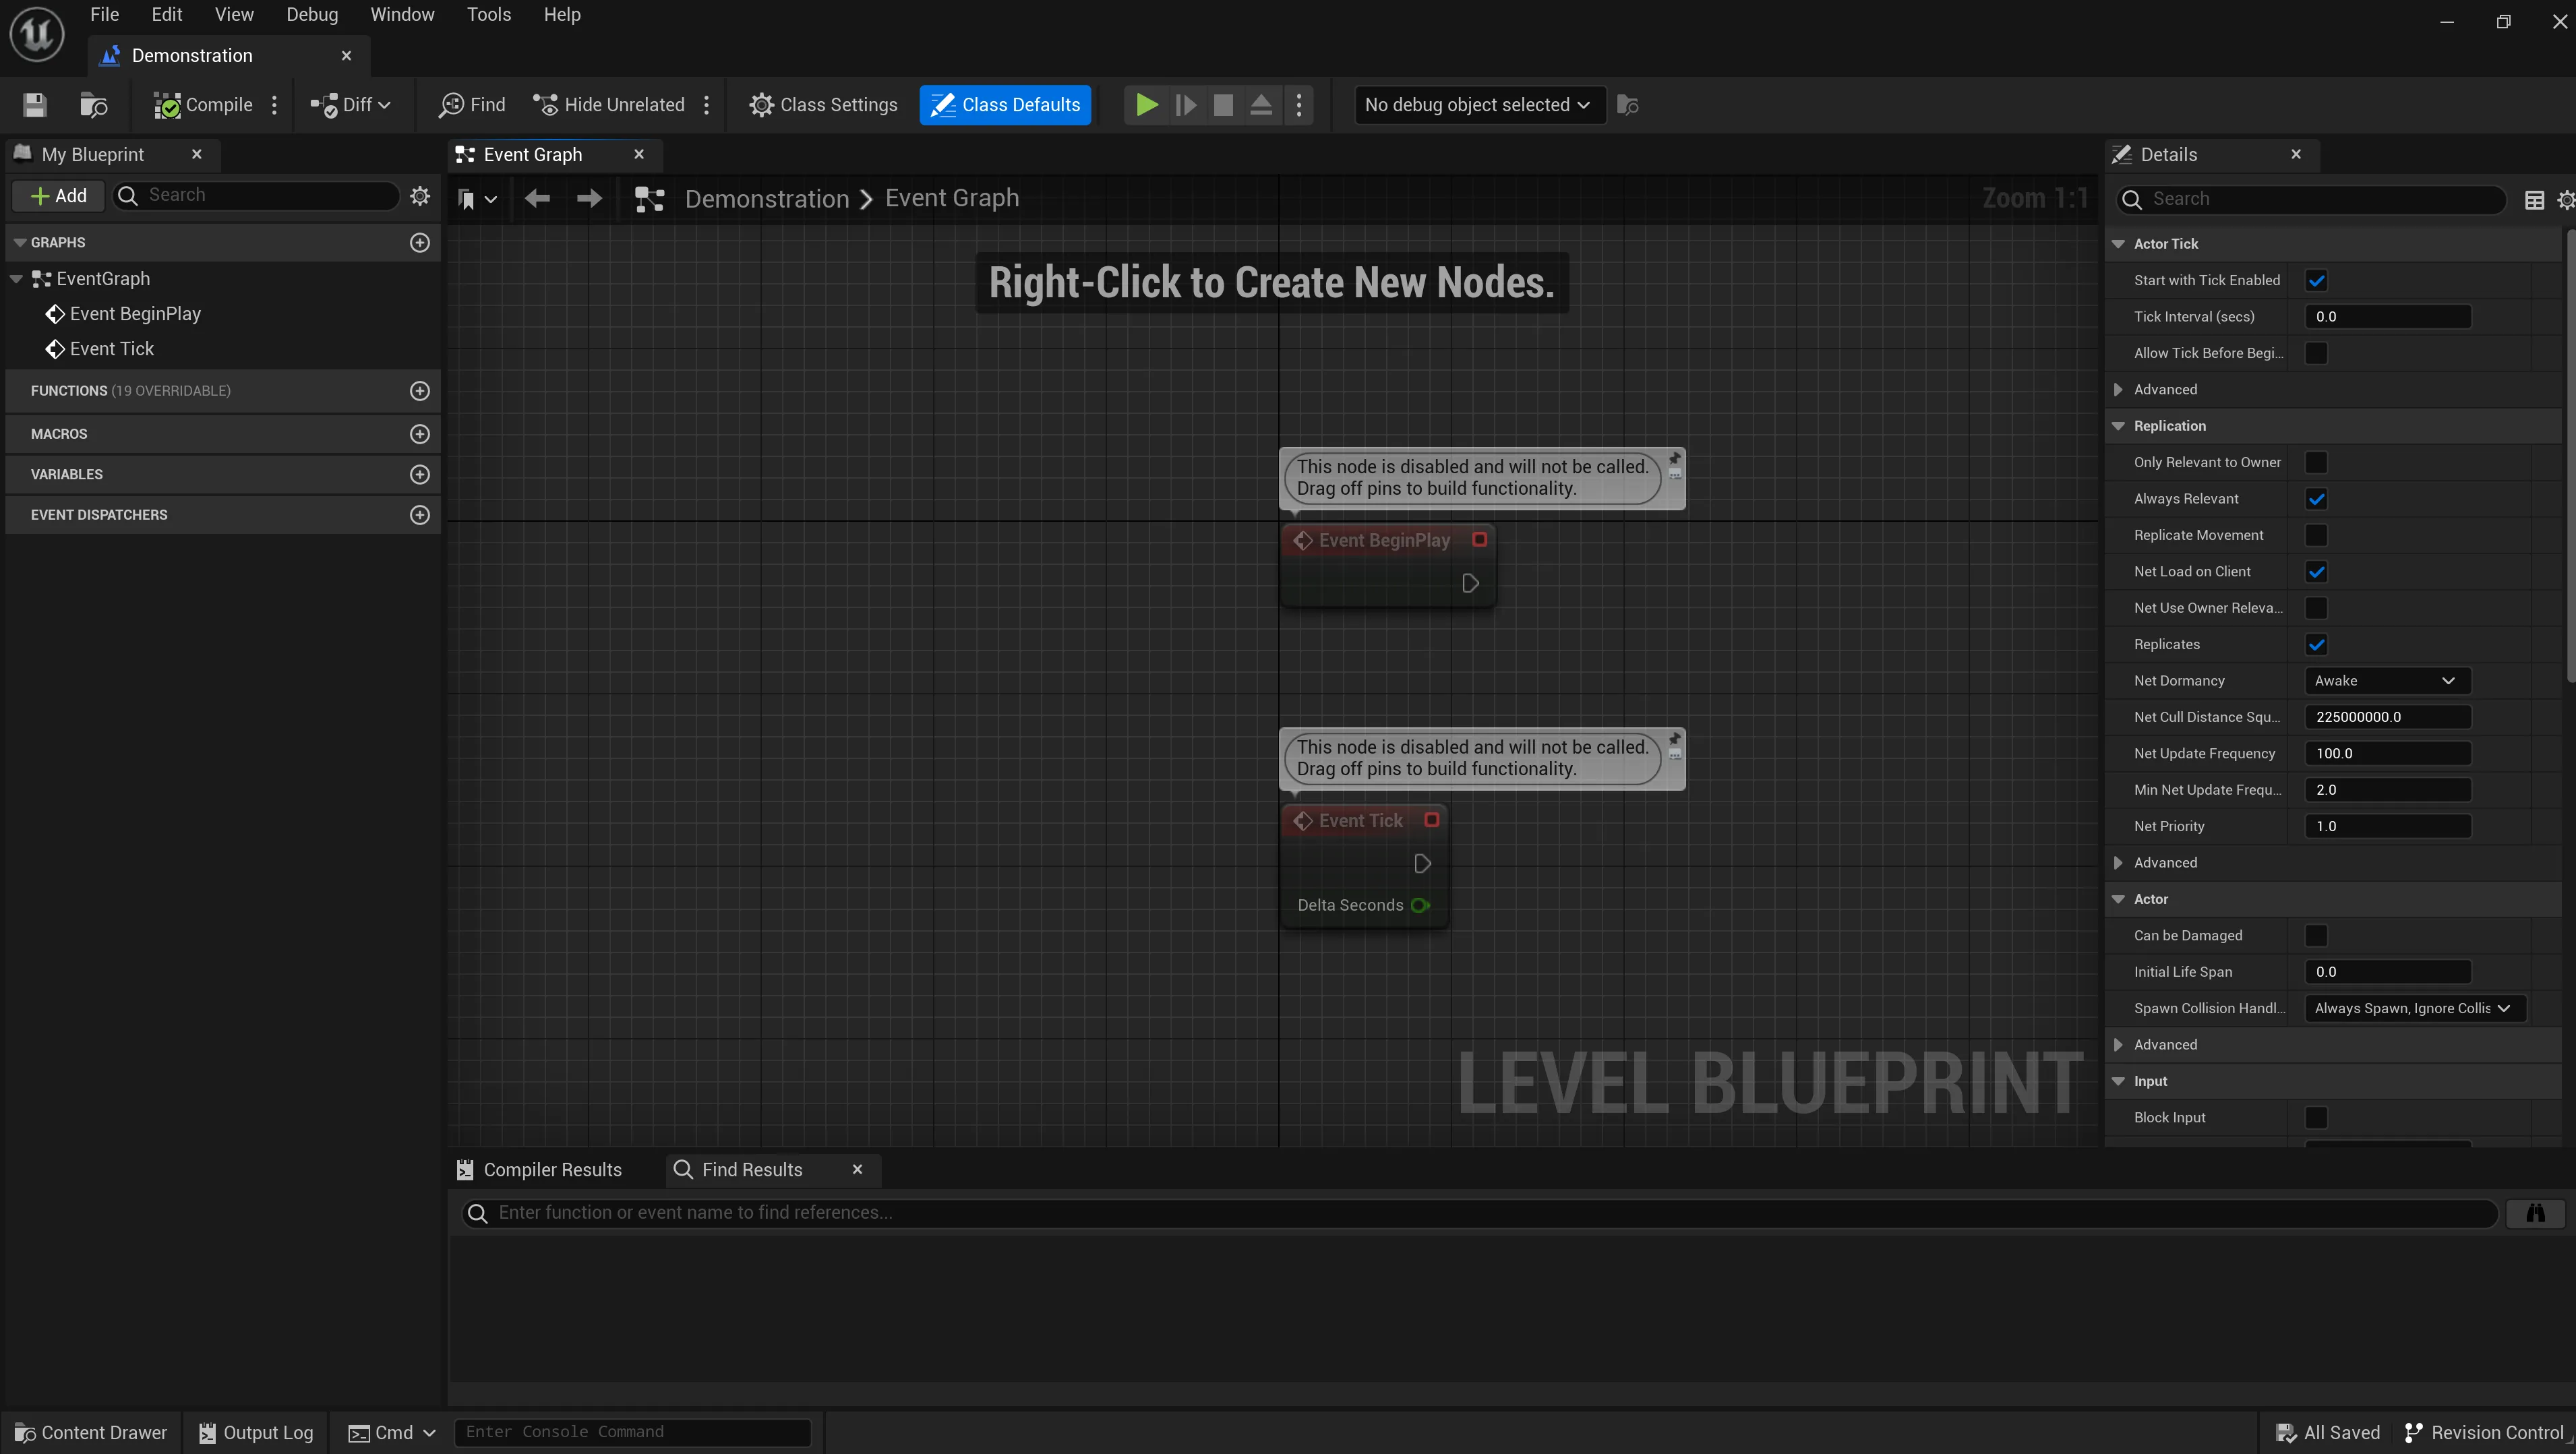The width and height of the screenshot is (2576, 1454).
Task: Open the Diff dropdown
Action: [350, 105]
